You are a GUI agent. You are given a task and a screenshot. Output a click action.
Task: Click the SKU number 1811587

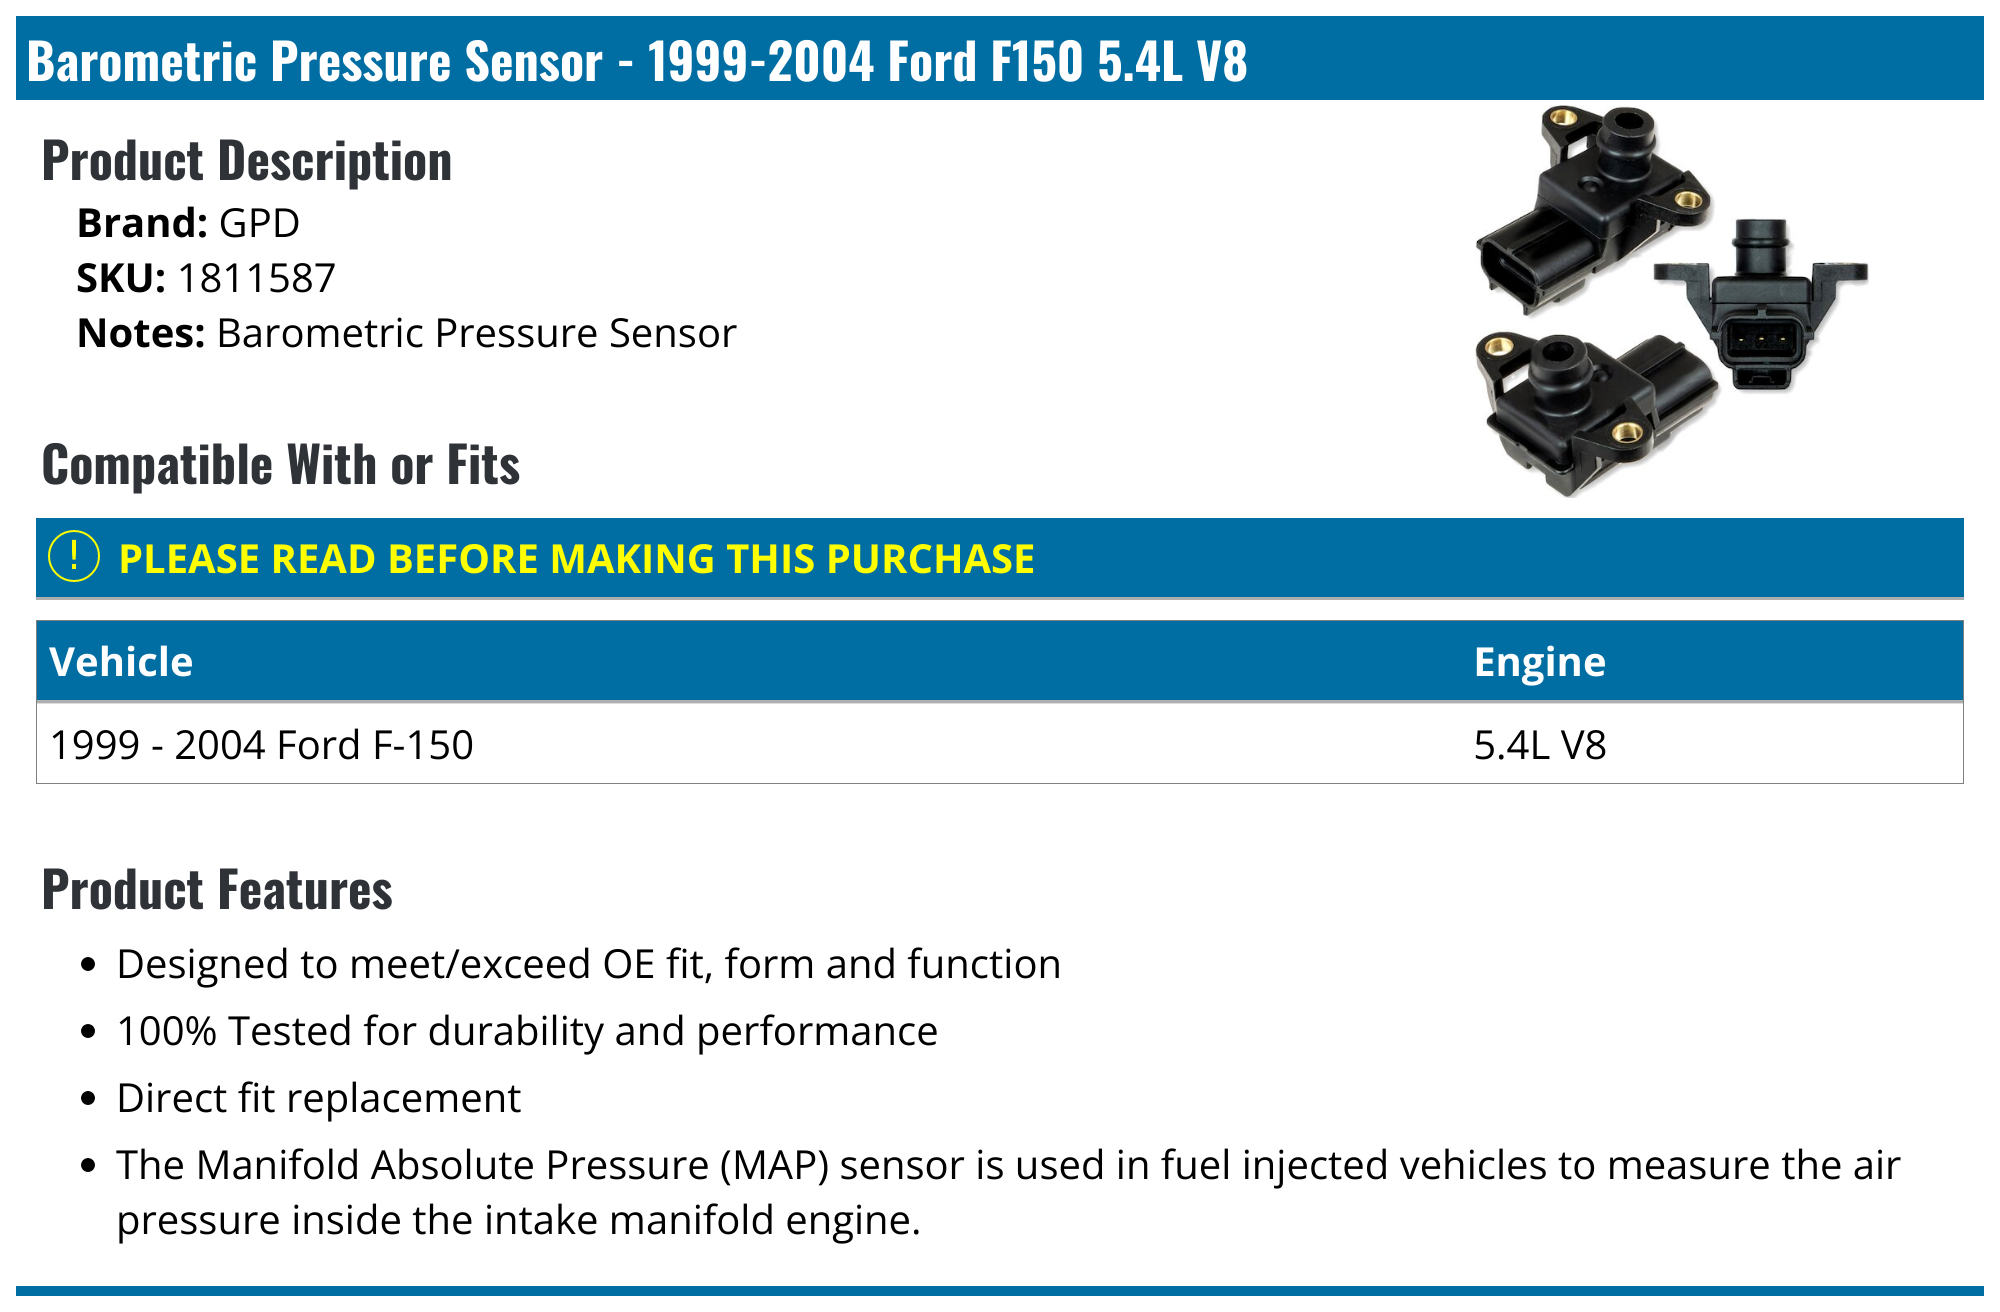[256, 278]
